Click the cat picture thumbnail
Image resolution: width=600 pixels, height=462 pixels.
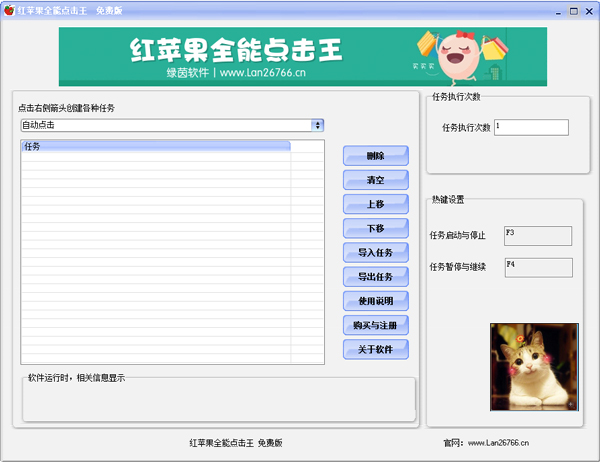point(534,367)
